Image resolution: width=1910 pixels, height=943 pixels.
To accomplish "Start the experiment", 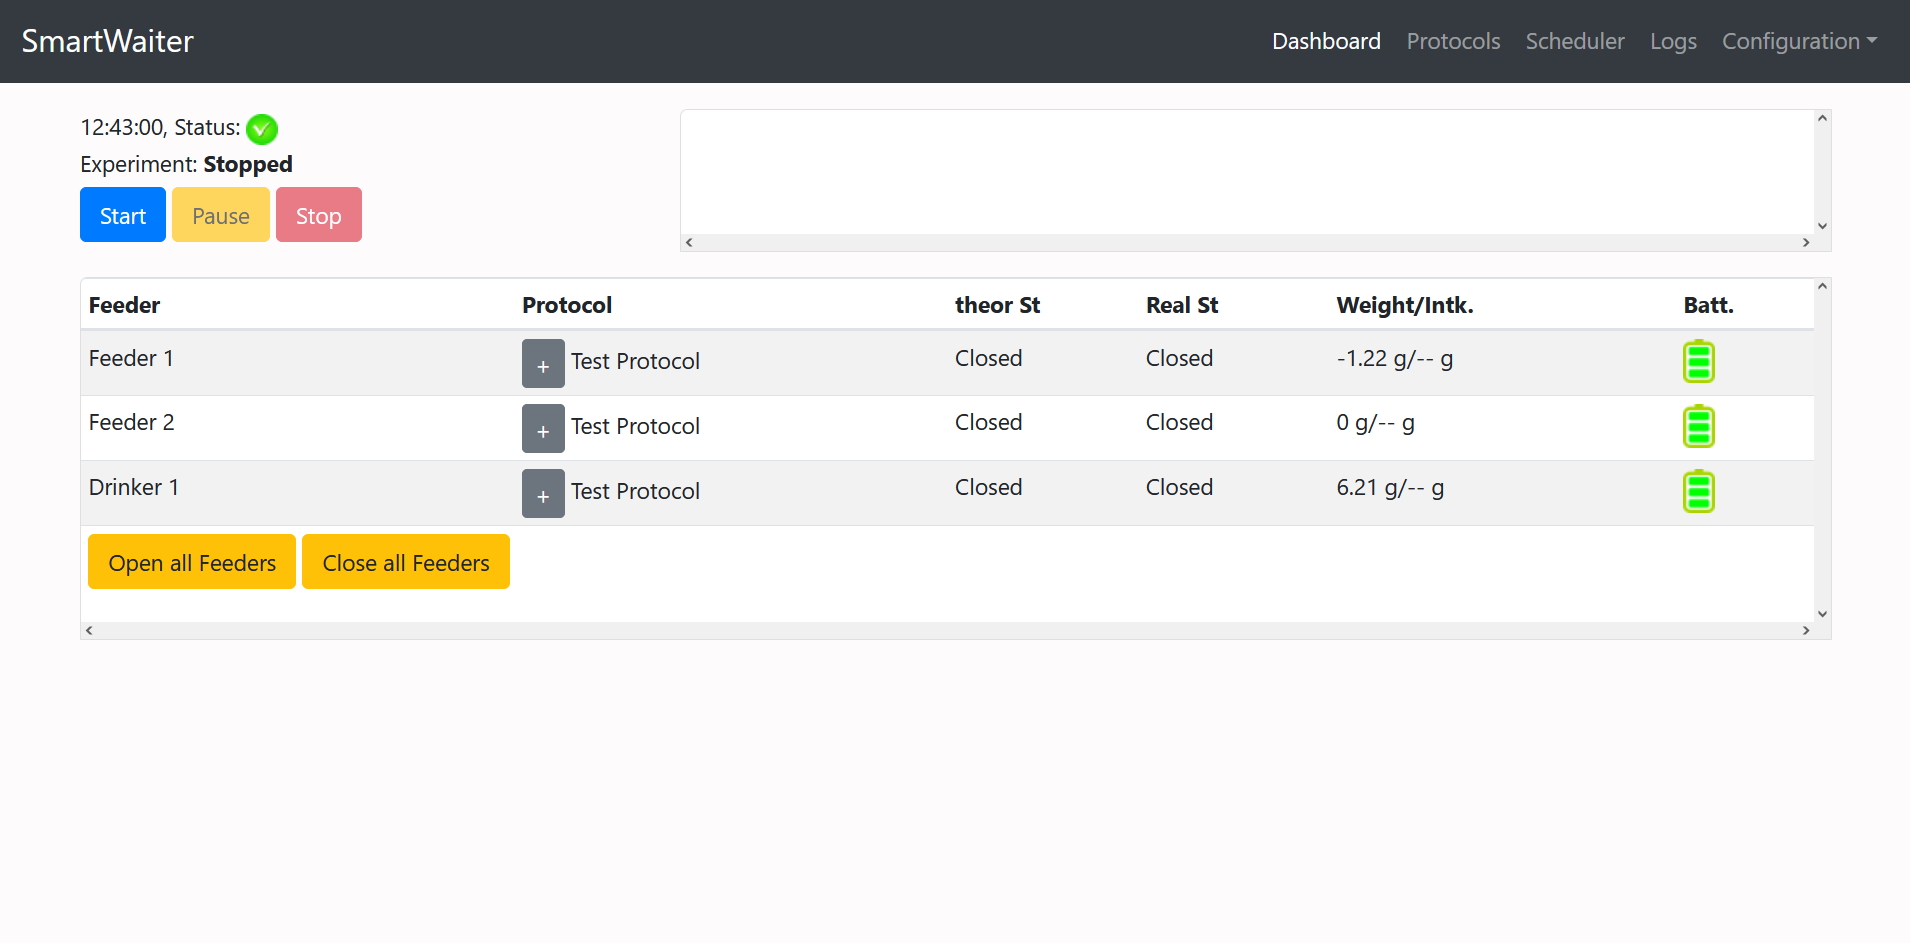I will click(x=123, y=215).
